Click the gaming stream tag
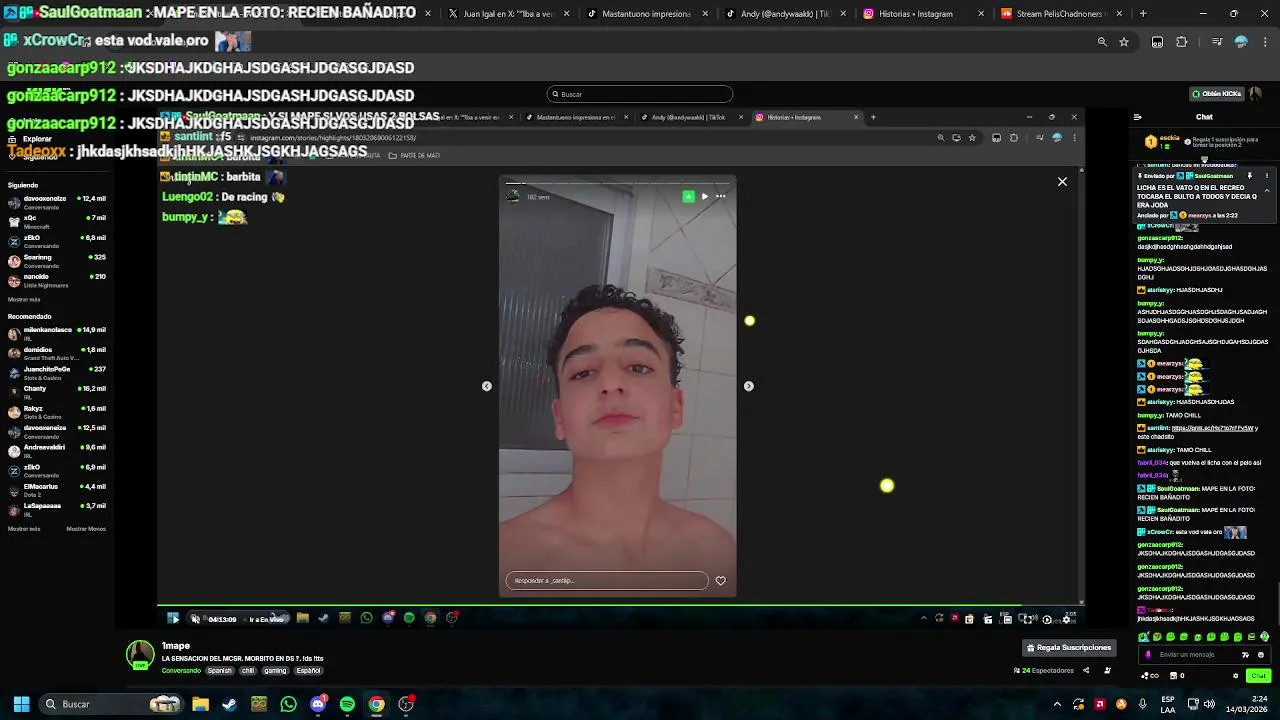 point(275,671)
